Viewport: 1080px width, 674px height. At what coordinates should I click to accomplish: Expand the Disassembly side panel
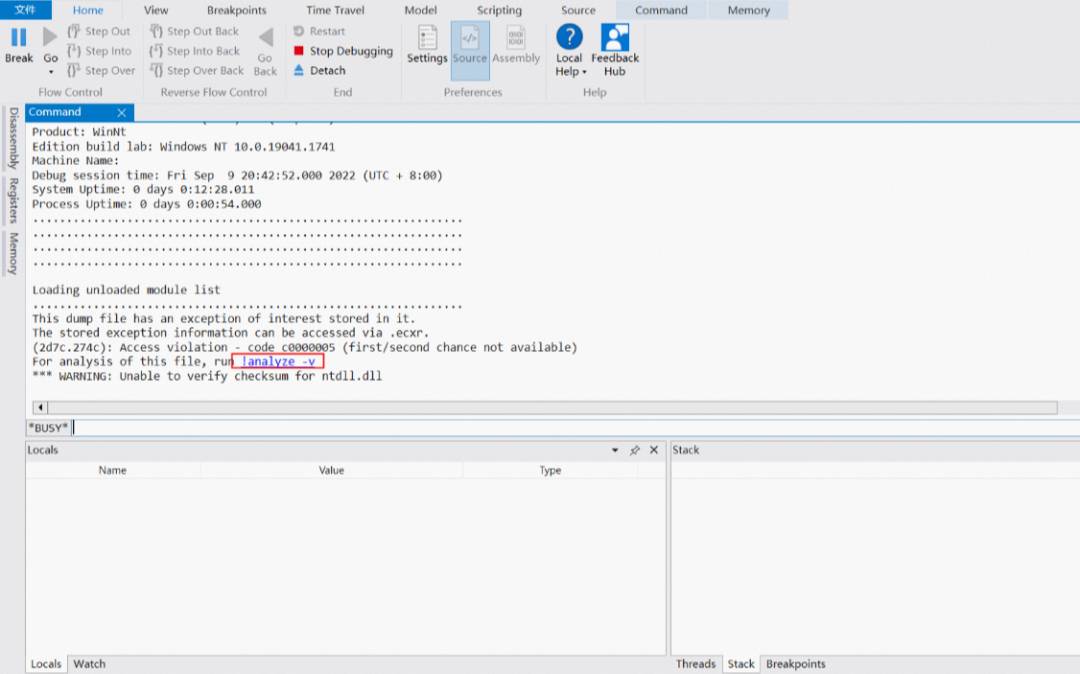pyautogui.click(x=13, y=138)
